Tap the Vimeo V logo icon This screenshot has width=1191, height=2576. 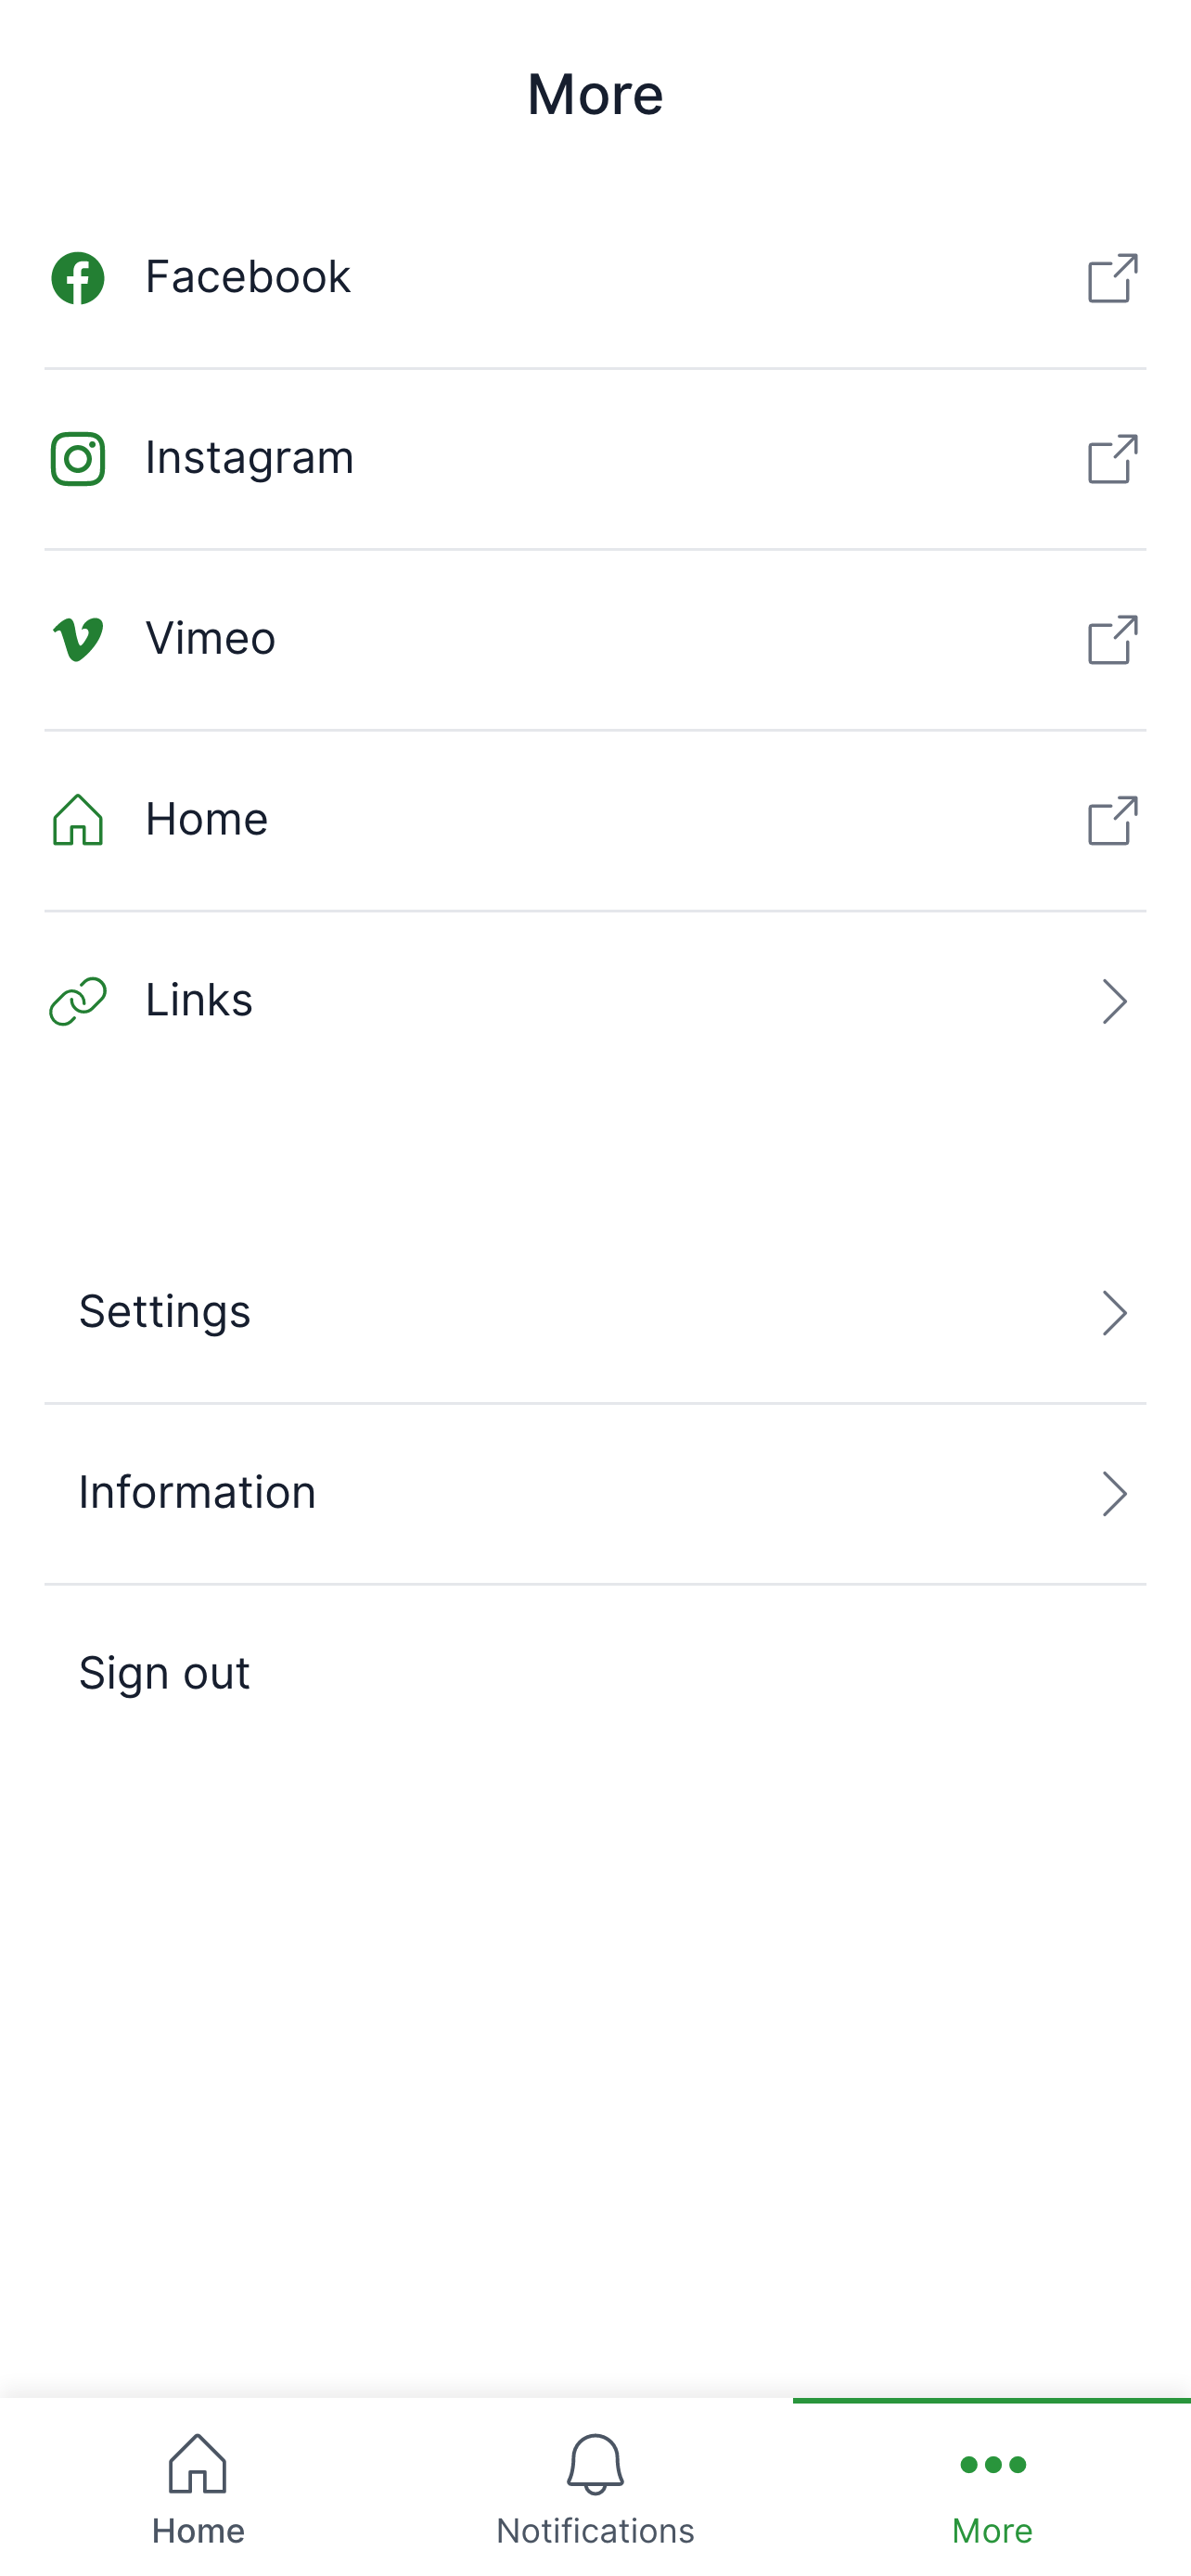pos(78,639)
